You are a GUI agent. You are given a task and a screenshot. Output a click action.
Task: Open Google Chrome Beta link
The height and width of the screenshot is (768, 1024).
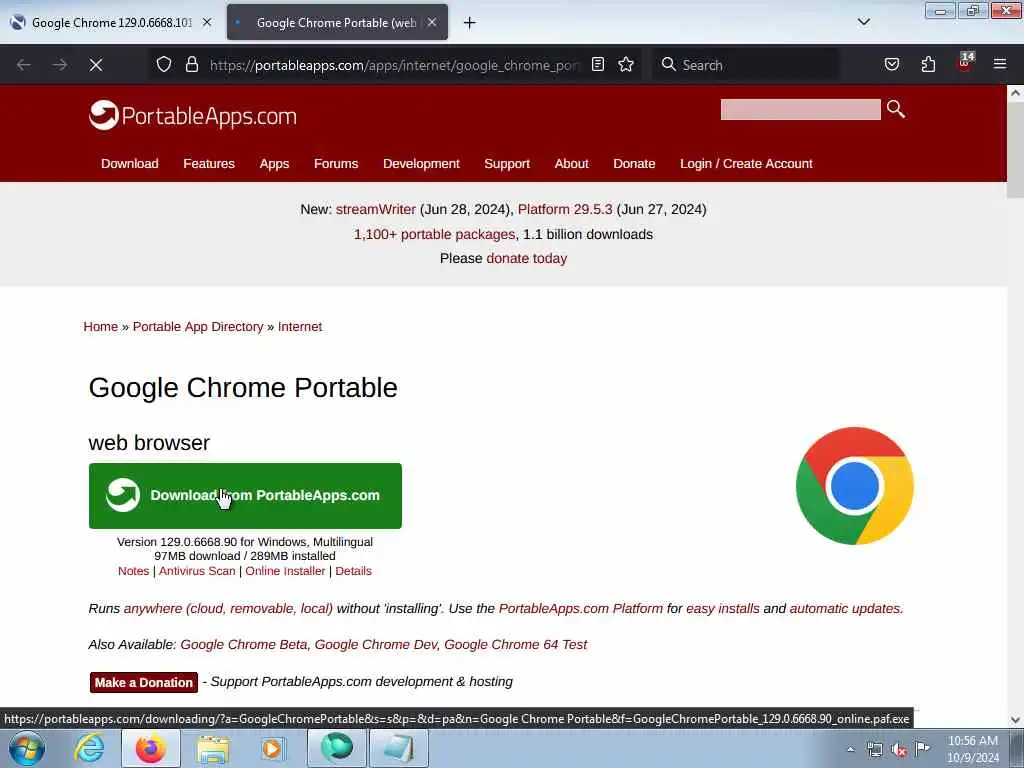(244, 645)
